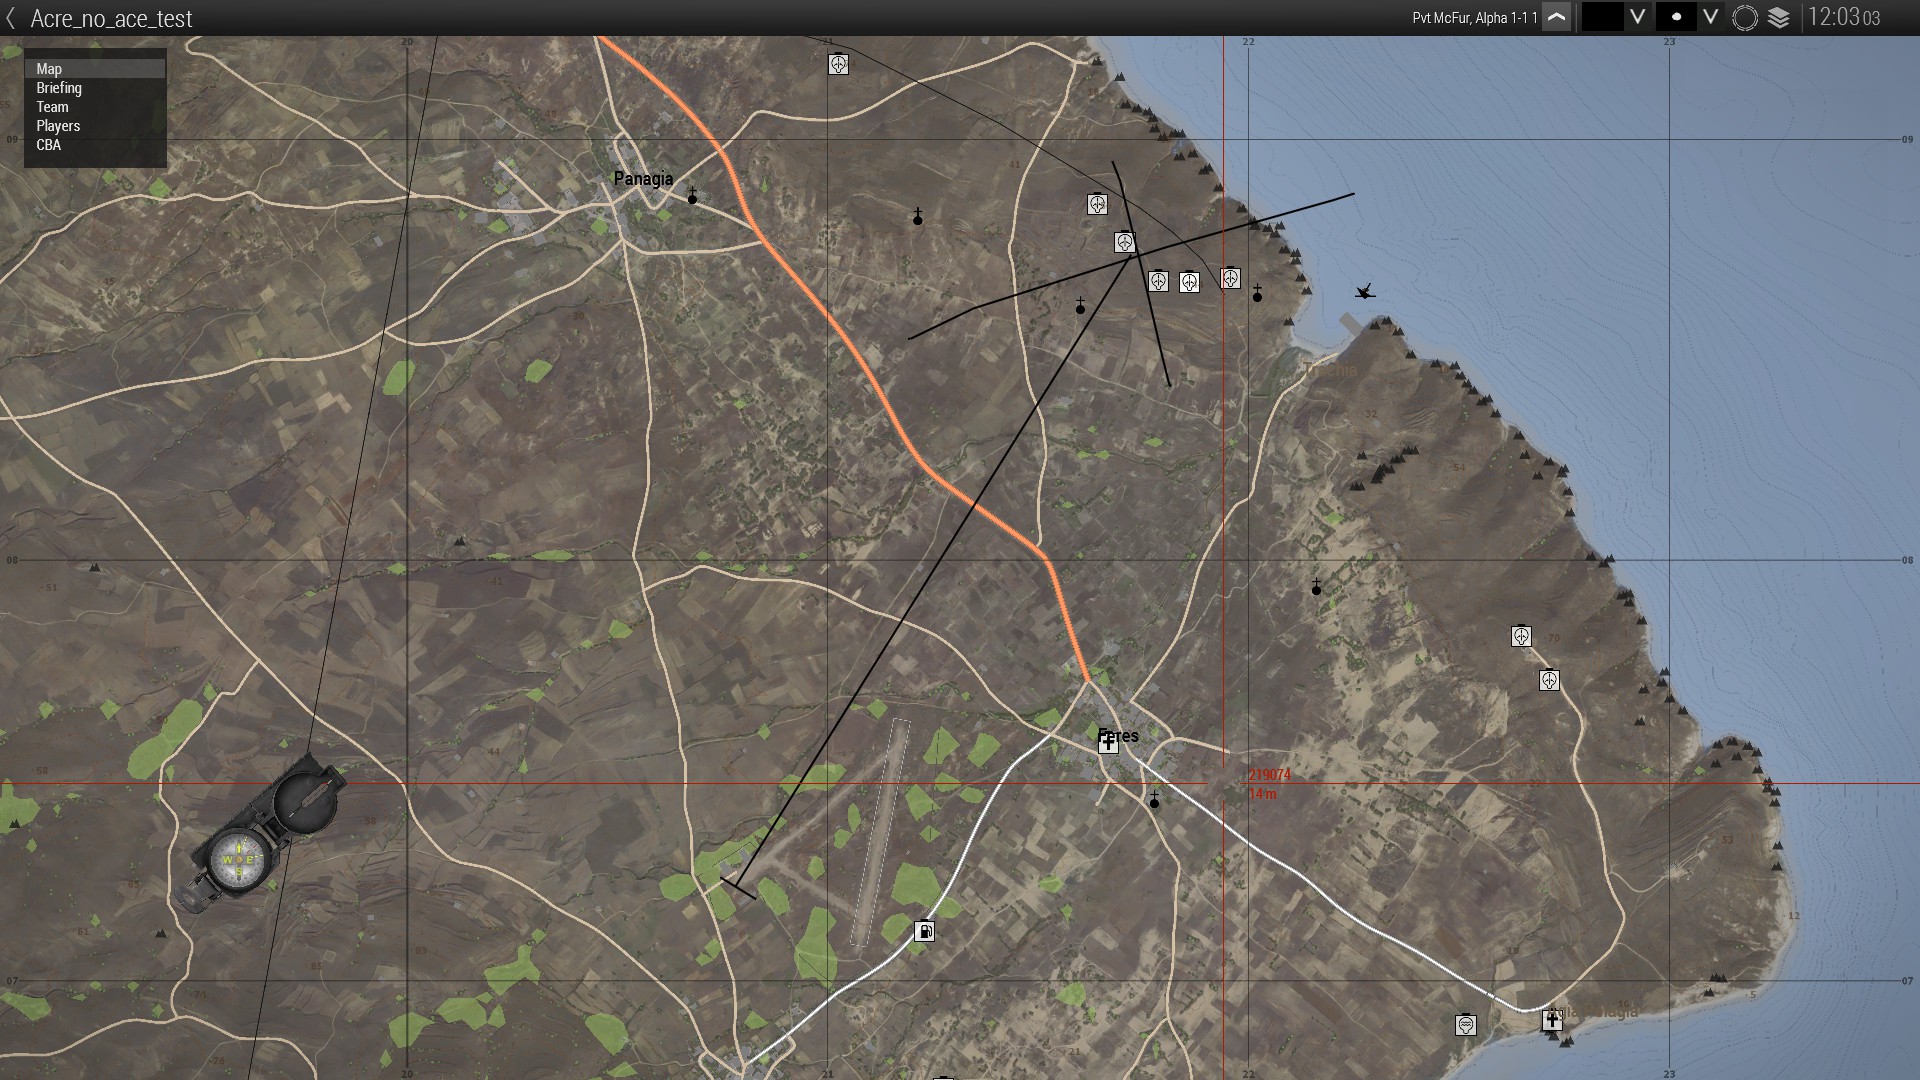Select the helicopter marker off the eastern coast
The width and height of the screenshot is (1920, 1080).
pos(1366,293)
